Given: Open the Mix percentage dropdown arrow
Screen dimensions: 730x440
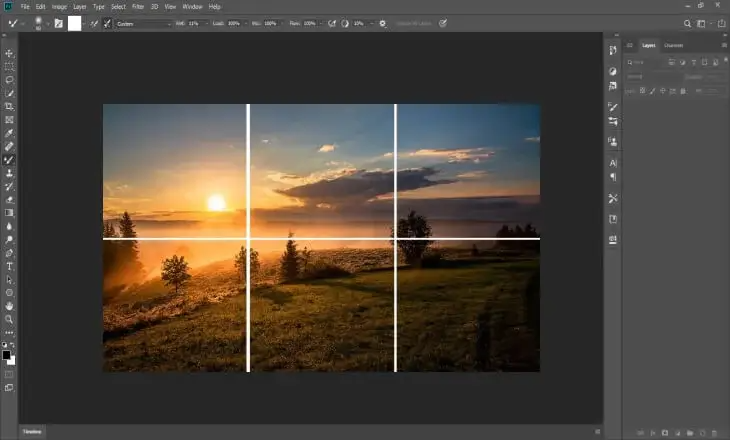Looking at the screenshot, I should coord(282,23).
